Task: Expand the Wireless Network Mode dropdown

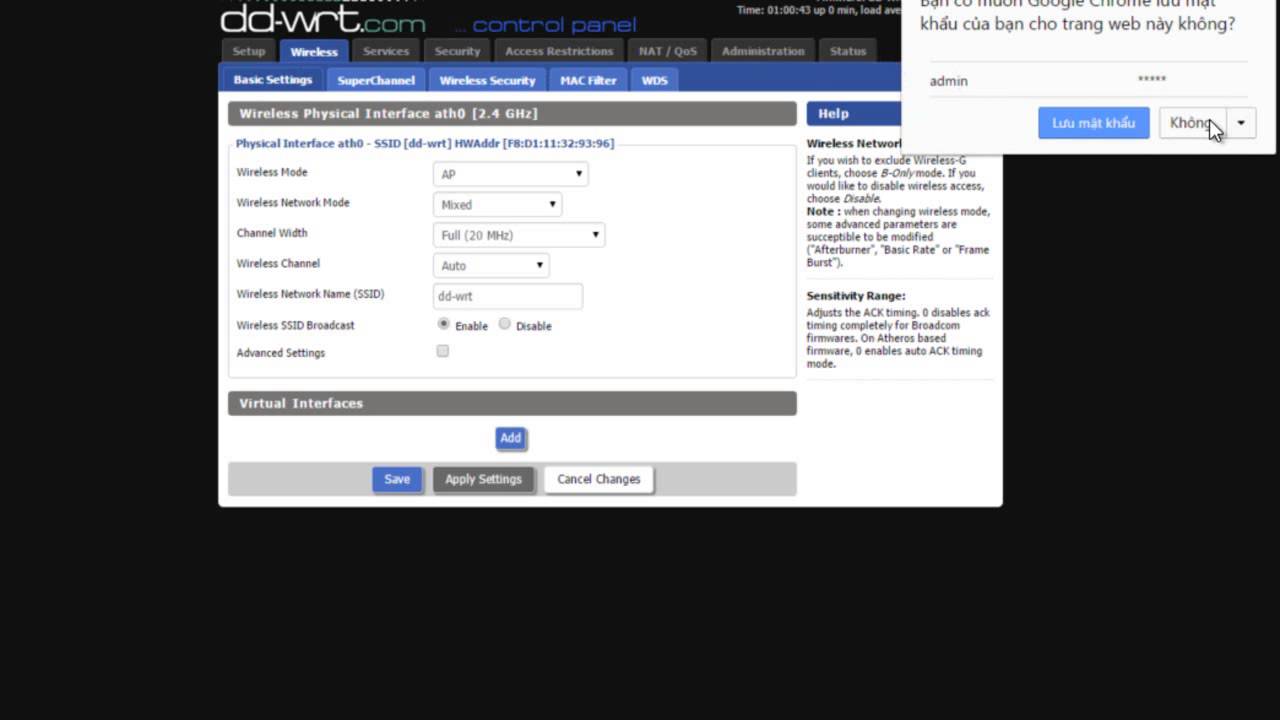Action: [x=498, y=204]
